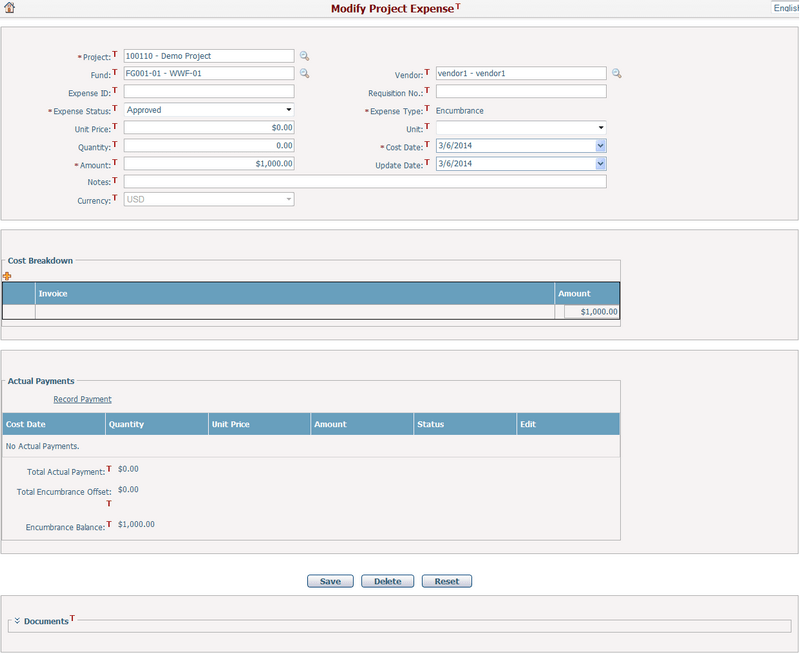Open the Record Payment link

(81, 399)
